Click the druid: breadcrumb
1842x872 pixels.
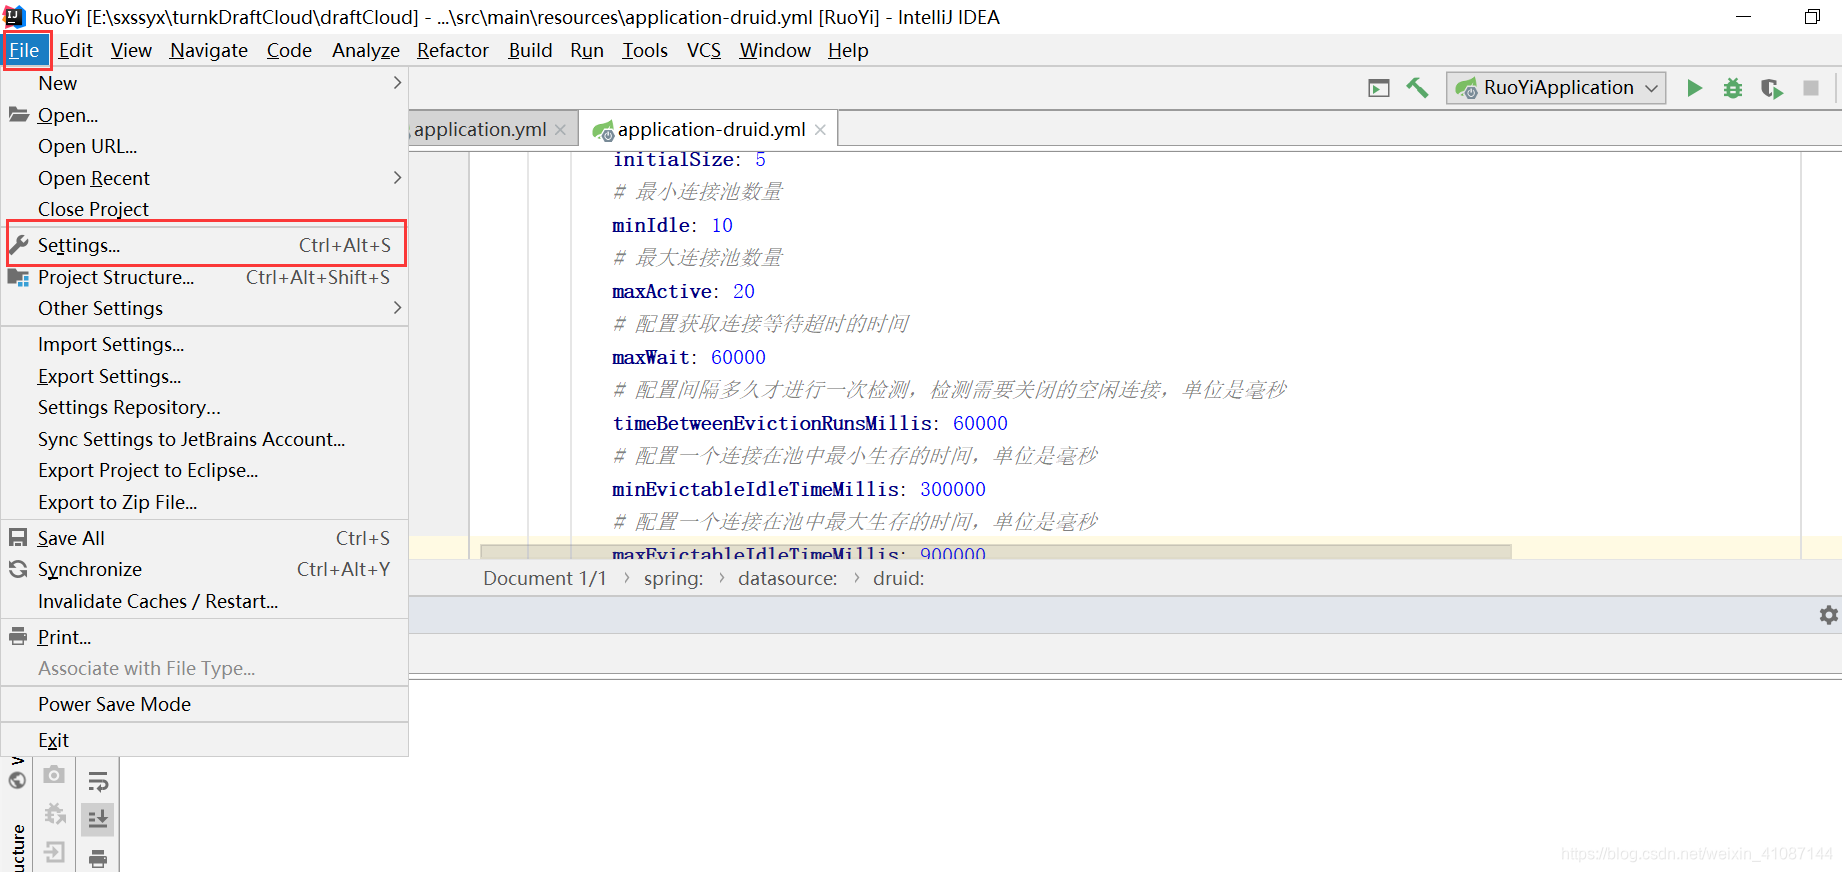[899, 578]
